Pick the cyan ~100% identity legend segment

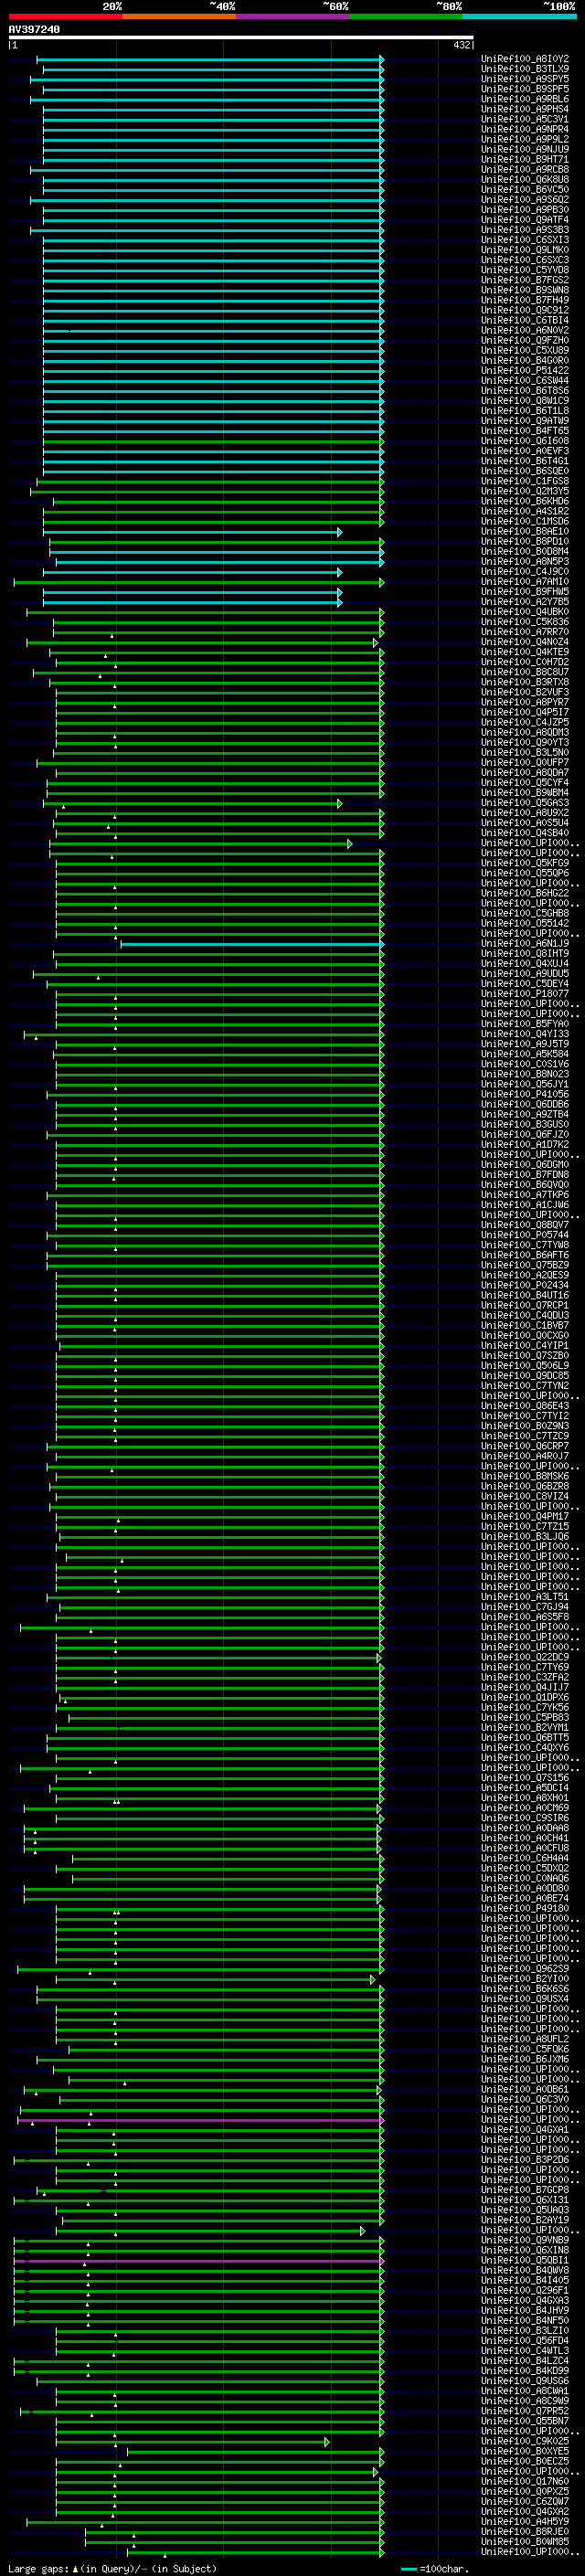[519, 16]
